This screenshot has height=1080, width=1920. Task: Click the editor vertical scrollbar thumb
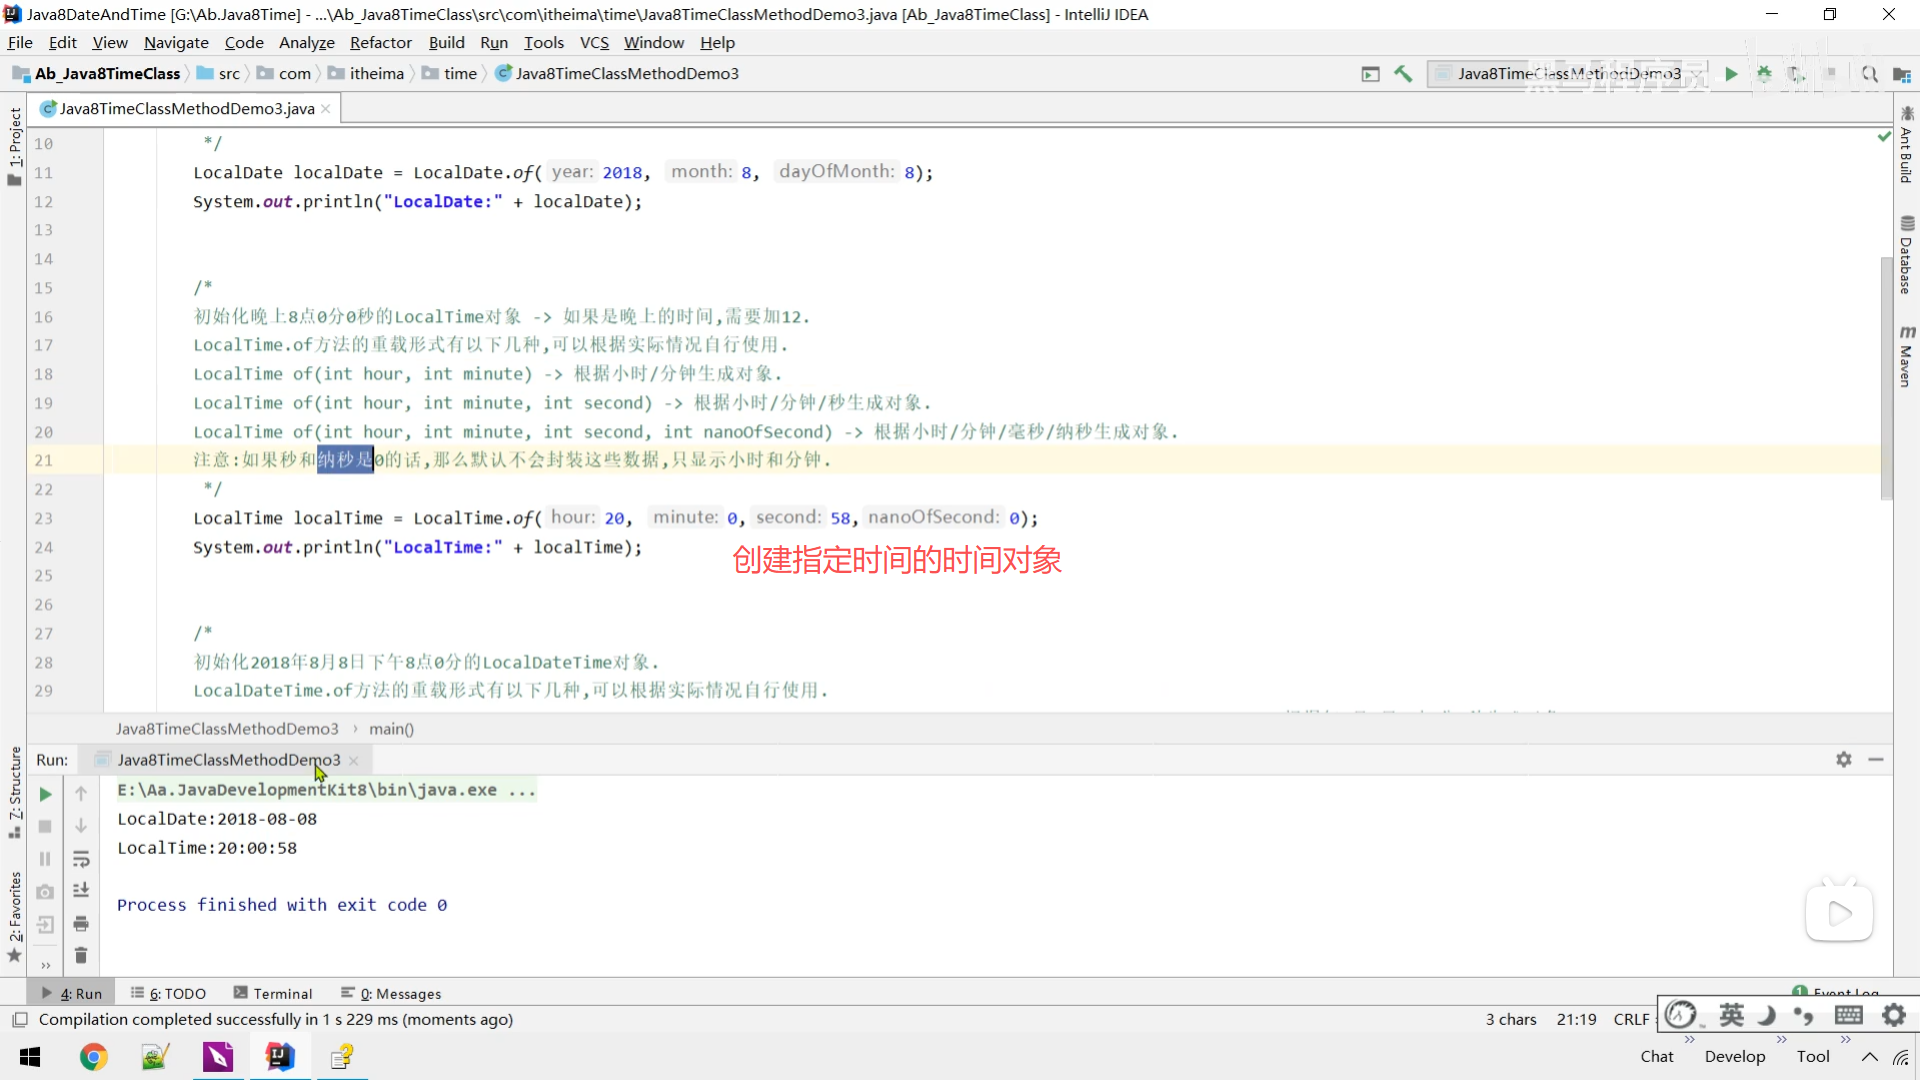coord(1886,378)
